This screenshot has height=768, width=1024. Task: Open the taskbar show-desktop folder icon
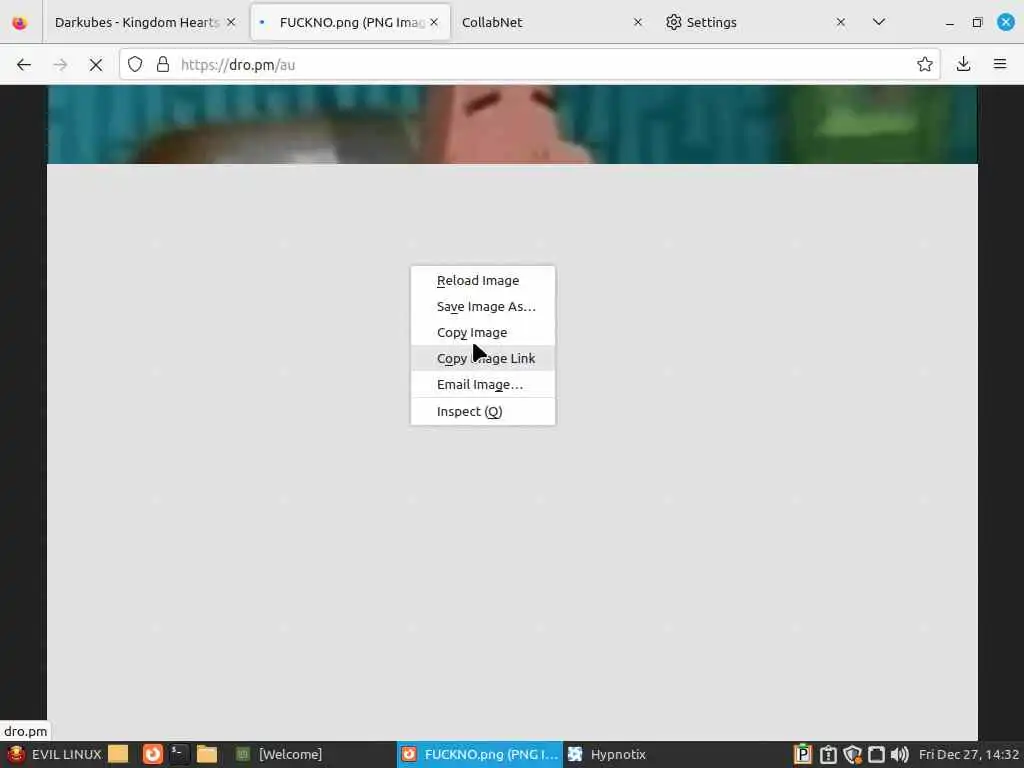[118, 754]
